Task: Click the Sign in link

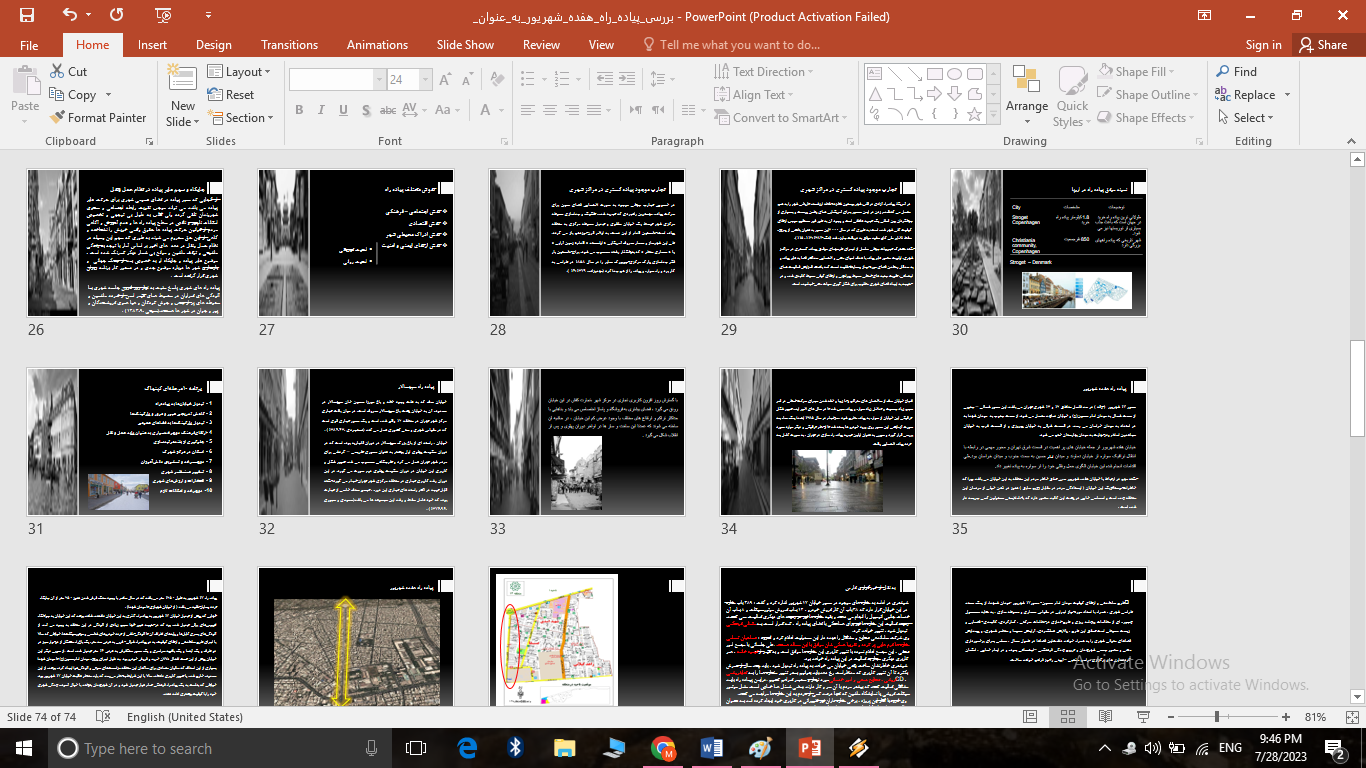Action: pyautogui.click(x=1263, y=45)
